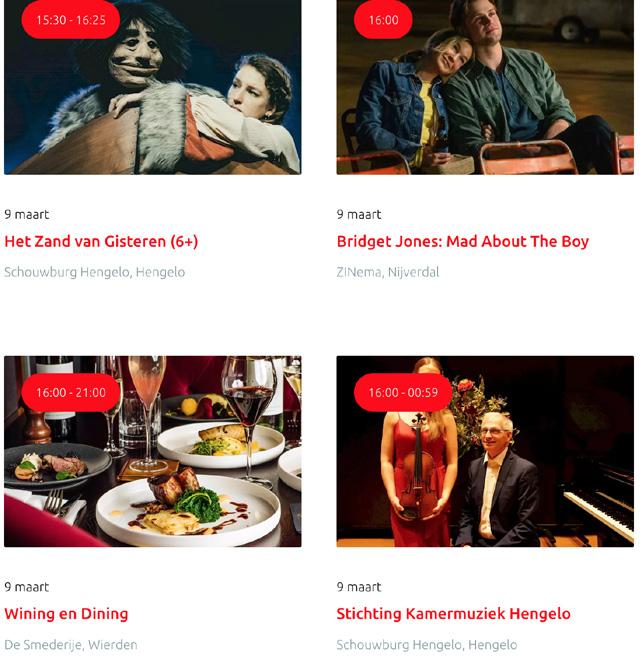Screen dimensions: 642x664
Task: Click the 16:00 - 00:59 time badge
Action: point(403,393)
